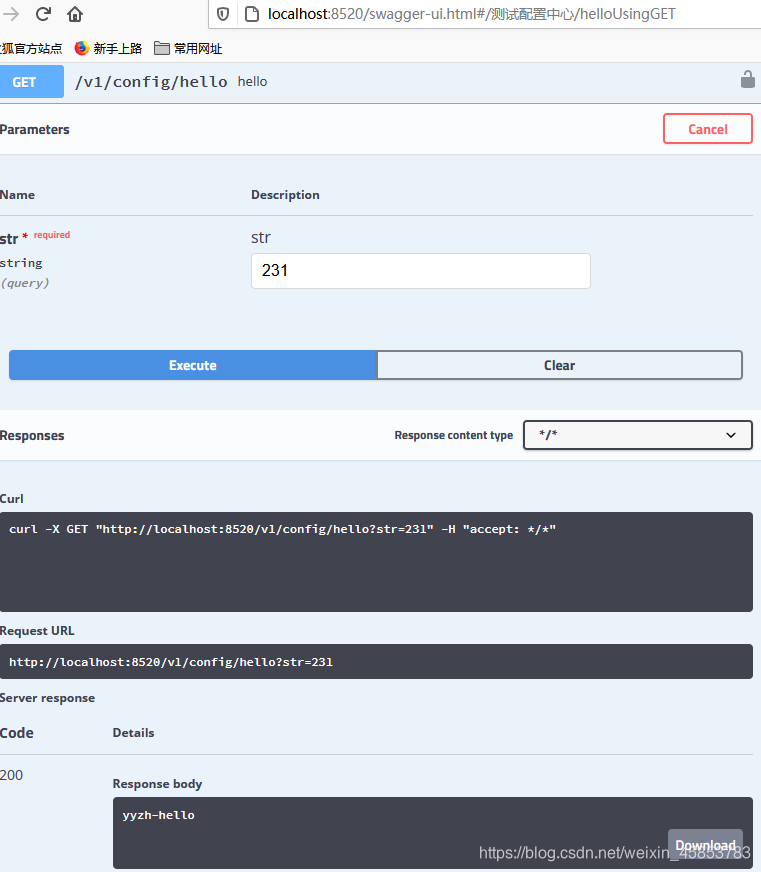
Task: Click the forward navigation arrow
Action: pos(11,14)
